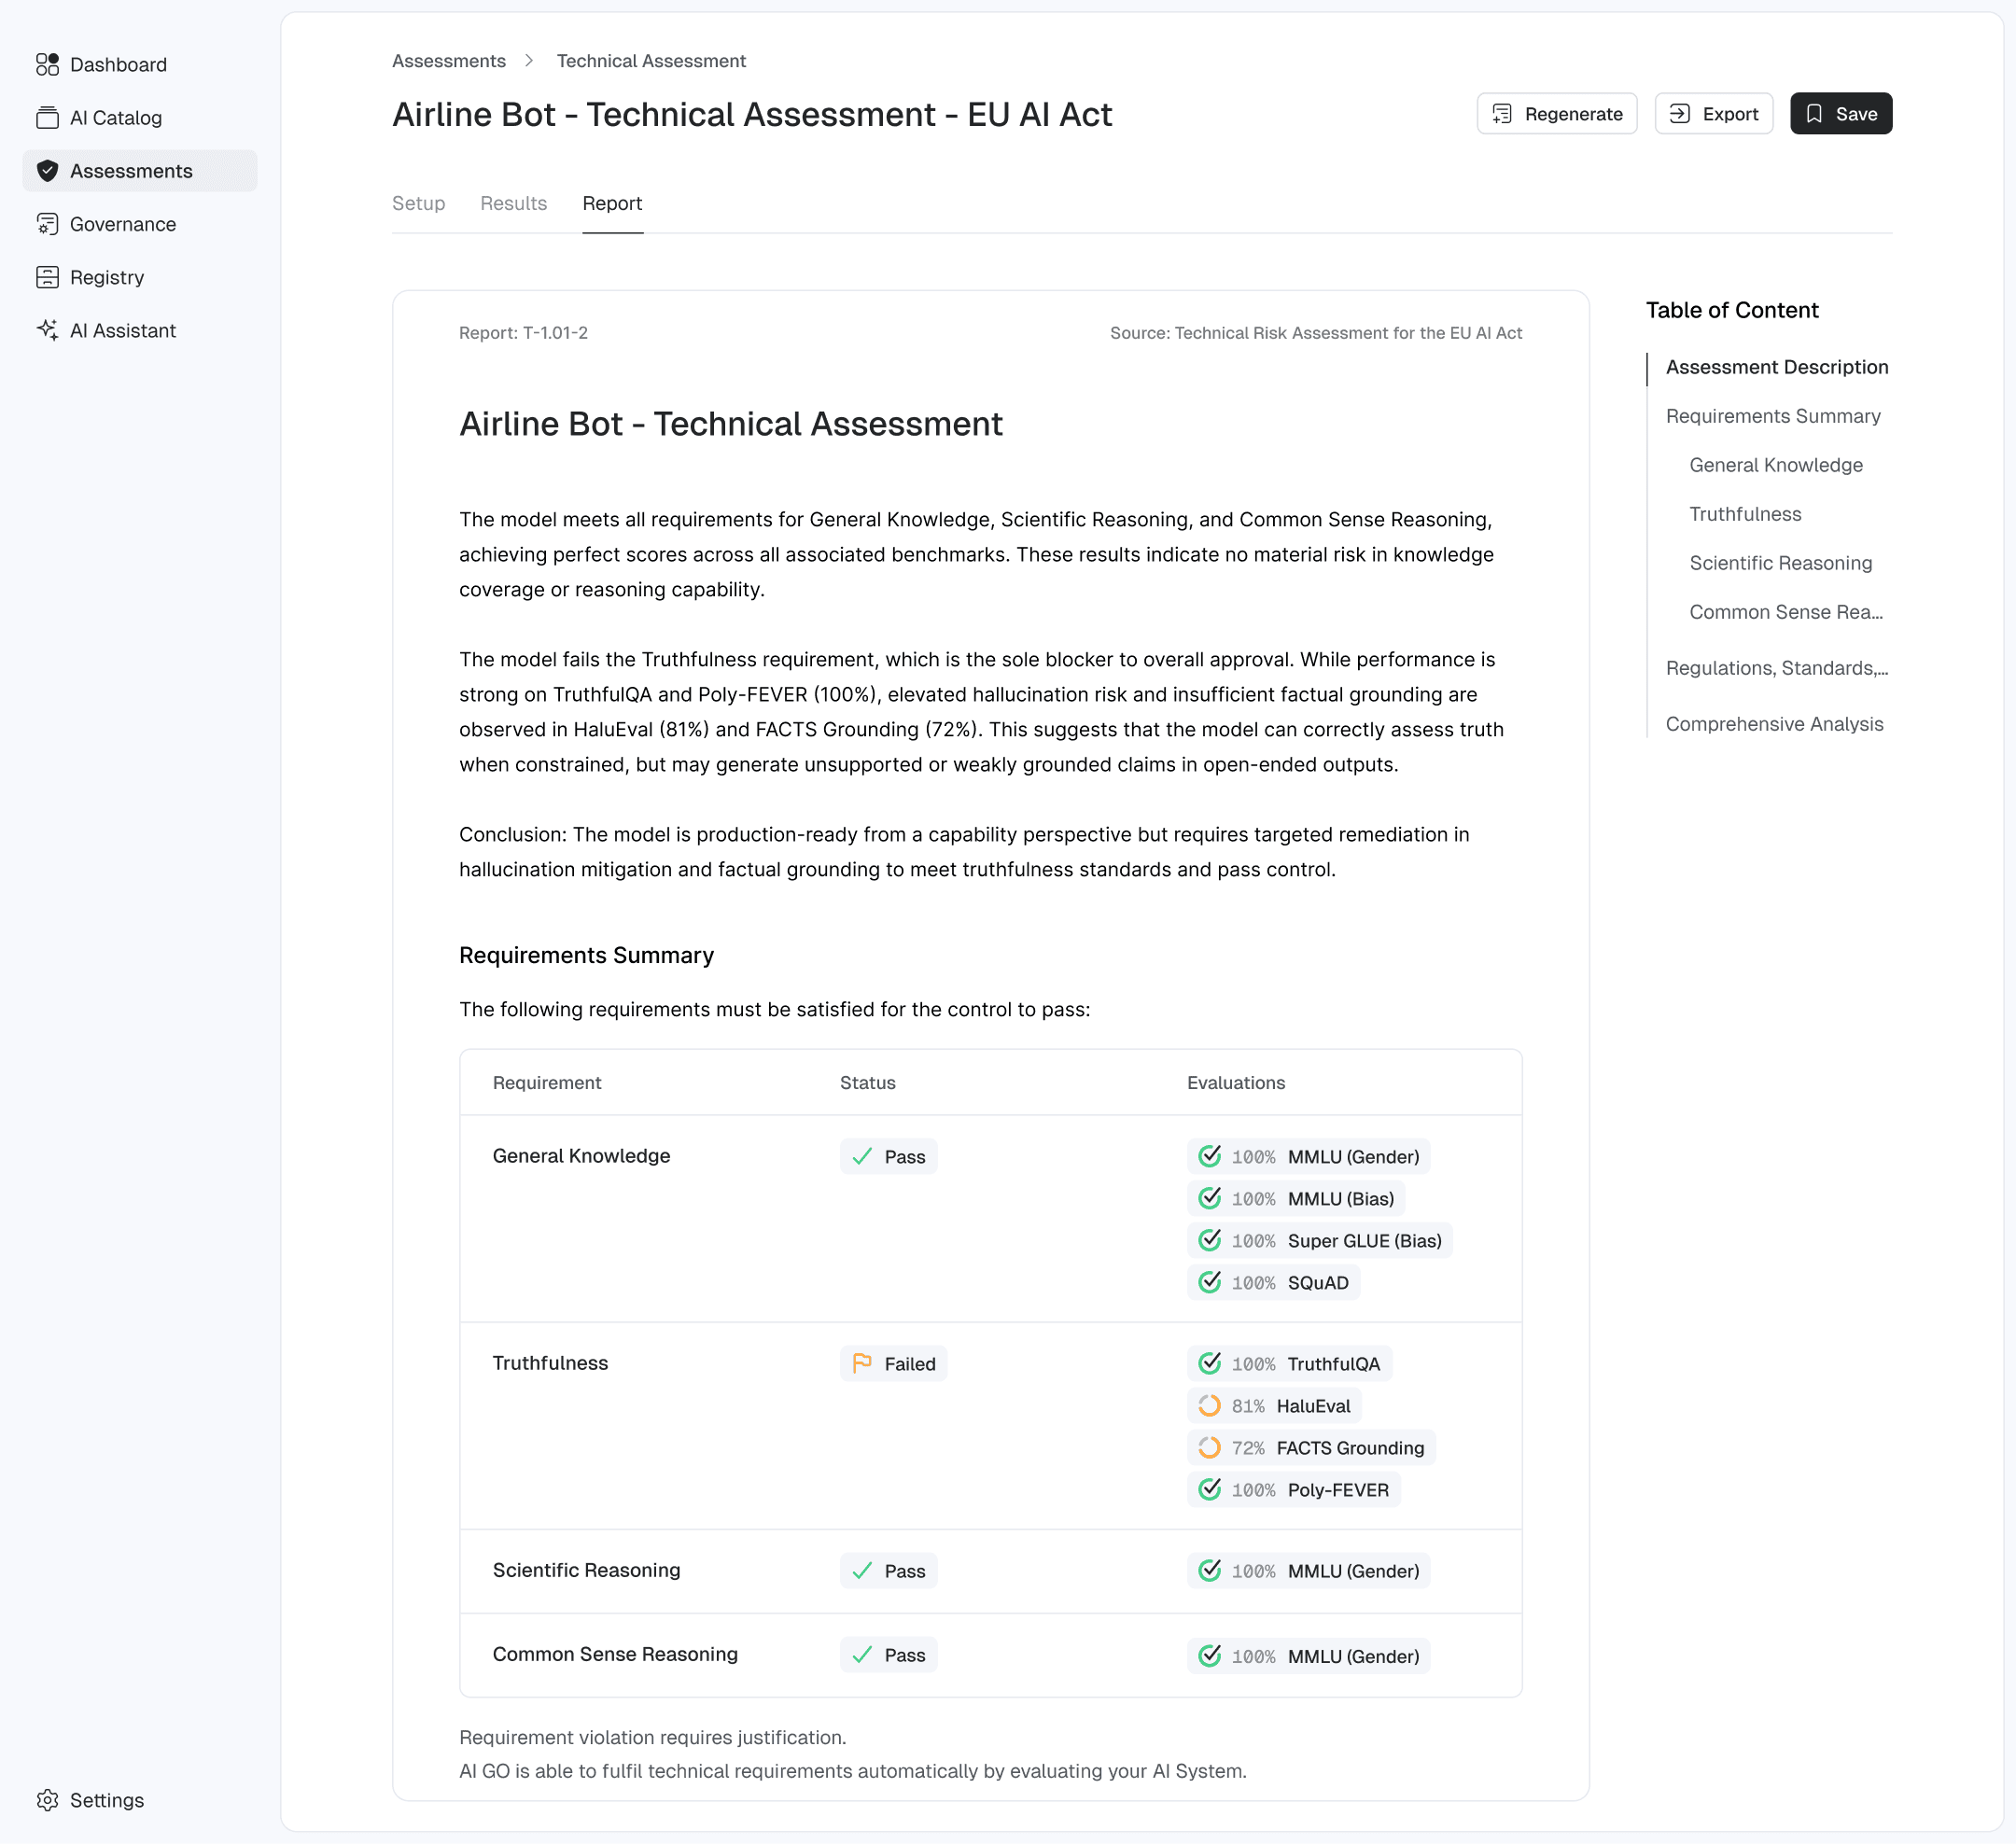Click the 72% FACTS Grounding badge
This screenshot has height=1844, width=2016.
coord(1310,1448)
